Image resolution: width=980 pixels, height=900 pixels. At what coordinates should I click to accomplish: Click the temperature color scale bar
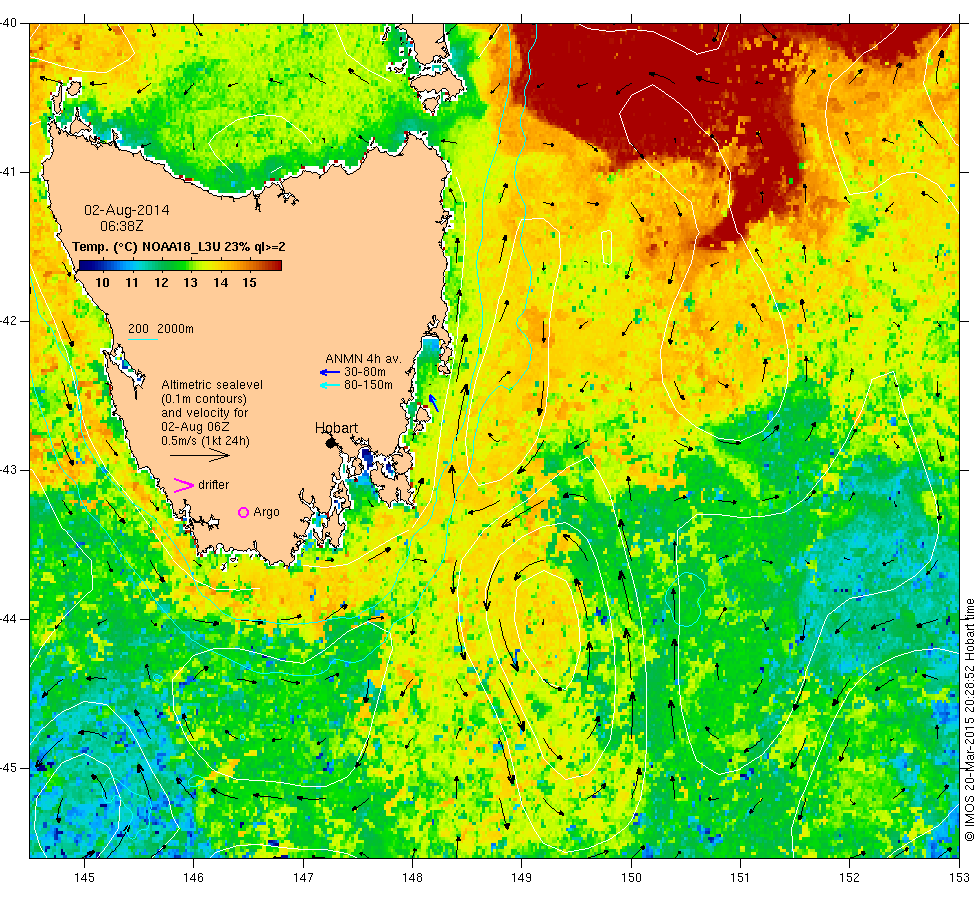180,266
